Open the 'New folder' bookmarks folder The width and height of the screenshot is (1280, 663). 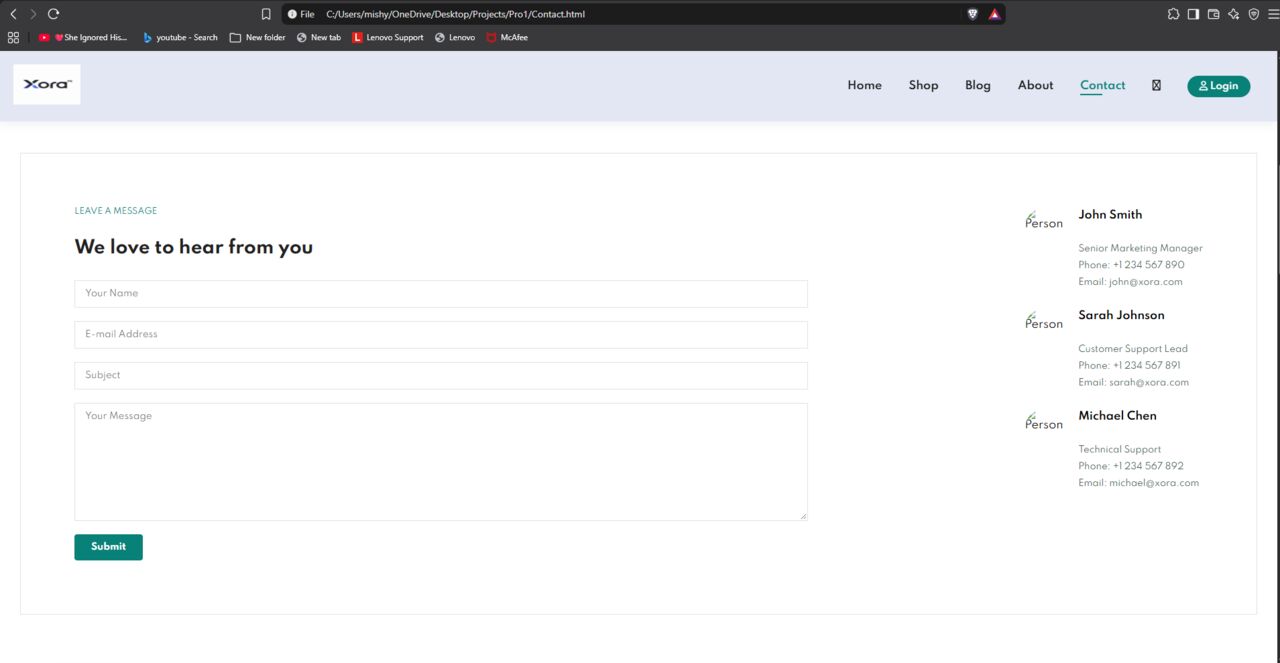257,37
